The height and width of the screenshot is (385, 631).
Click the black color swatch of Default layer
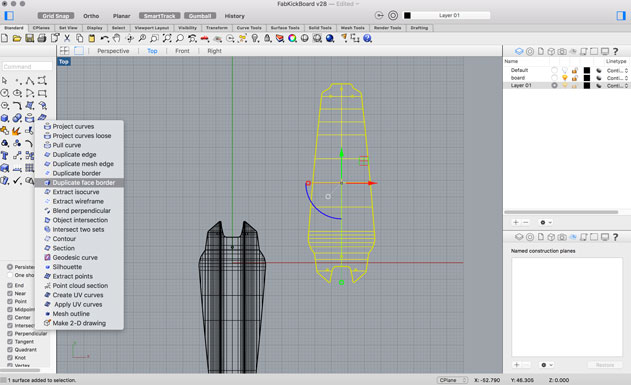click(587, 70)
